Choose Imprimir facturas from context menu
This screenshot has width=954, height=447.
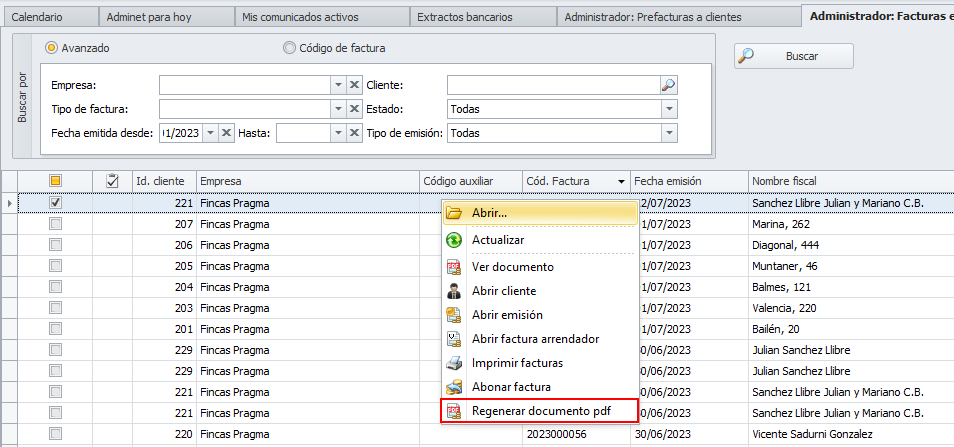pyautogui.click(x=540, y=363)
